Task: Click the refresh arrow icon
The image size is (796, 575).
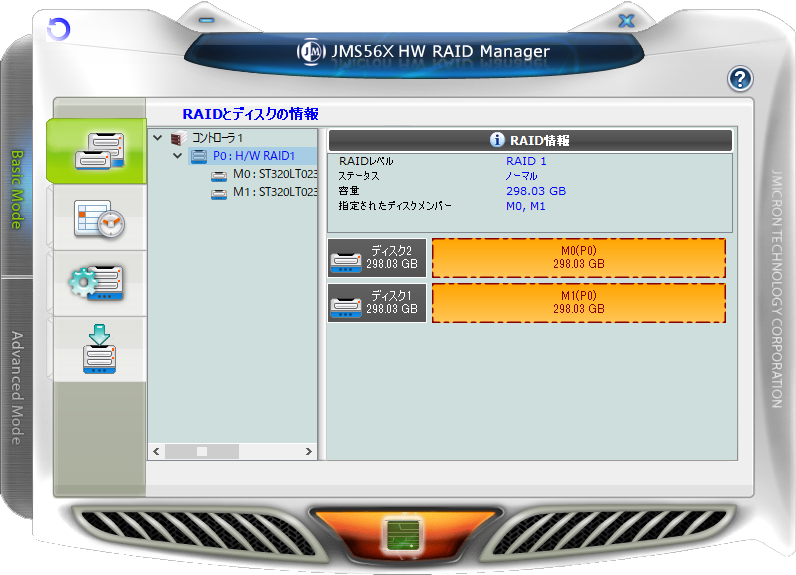Action: (58, 29)
